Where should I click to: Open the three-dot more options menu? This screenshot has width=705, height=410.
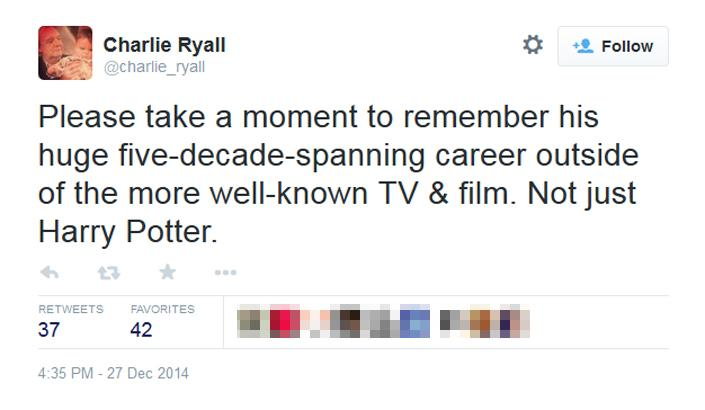[x=226, y=272]
